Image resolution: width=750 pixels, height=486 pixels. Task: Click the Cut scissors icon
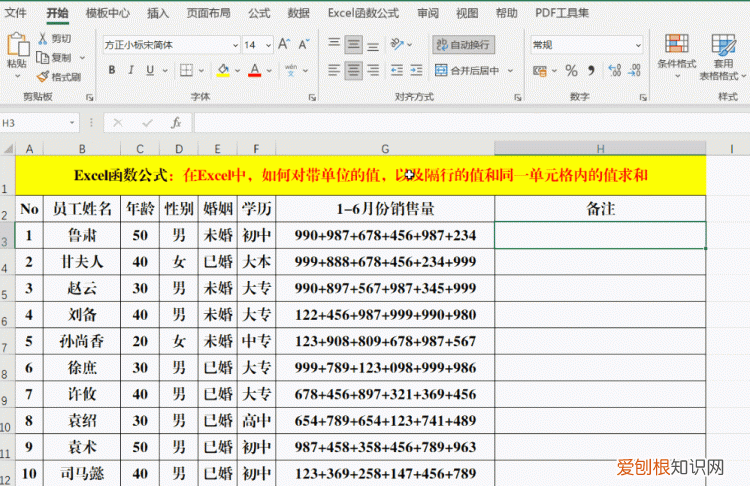43,39
